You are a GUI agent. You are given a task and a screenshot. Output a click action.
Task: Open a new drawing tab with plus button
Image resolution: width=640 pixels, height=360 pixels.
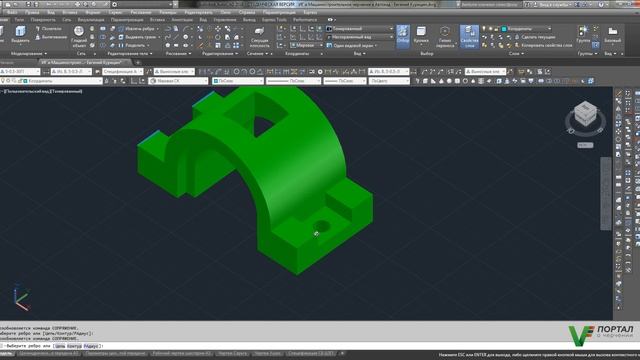coord(138,62)
